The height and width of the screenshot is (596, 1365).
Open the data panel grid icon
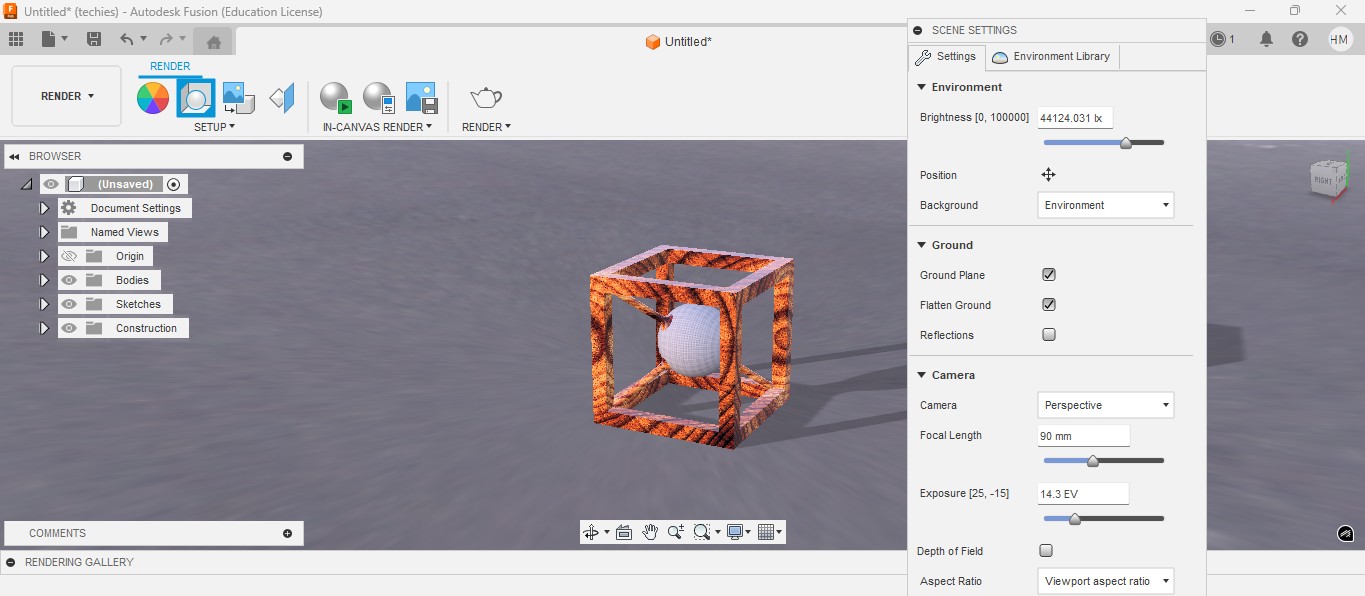tap(16, 39)
